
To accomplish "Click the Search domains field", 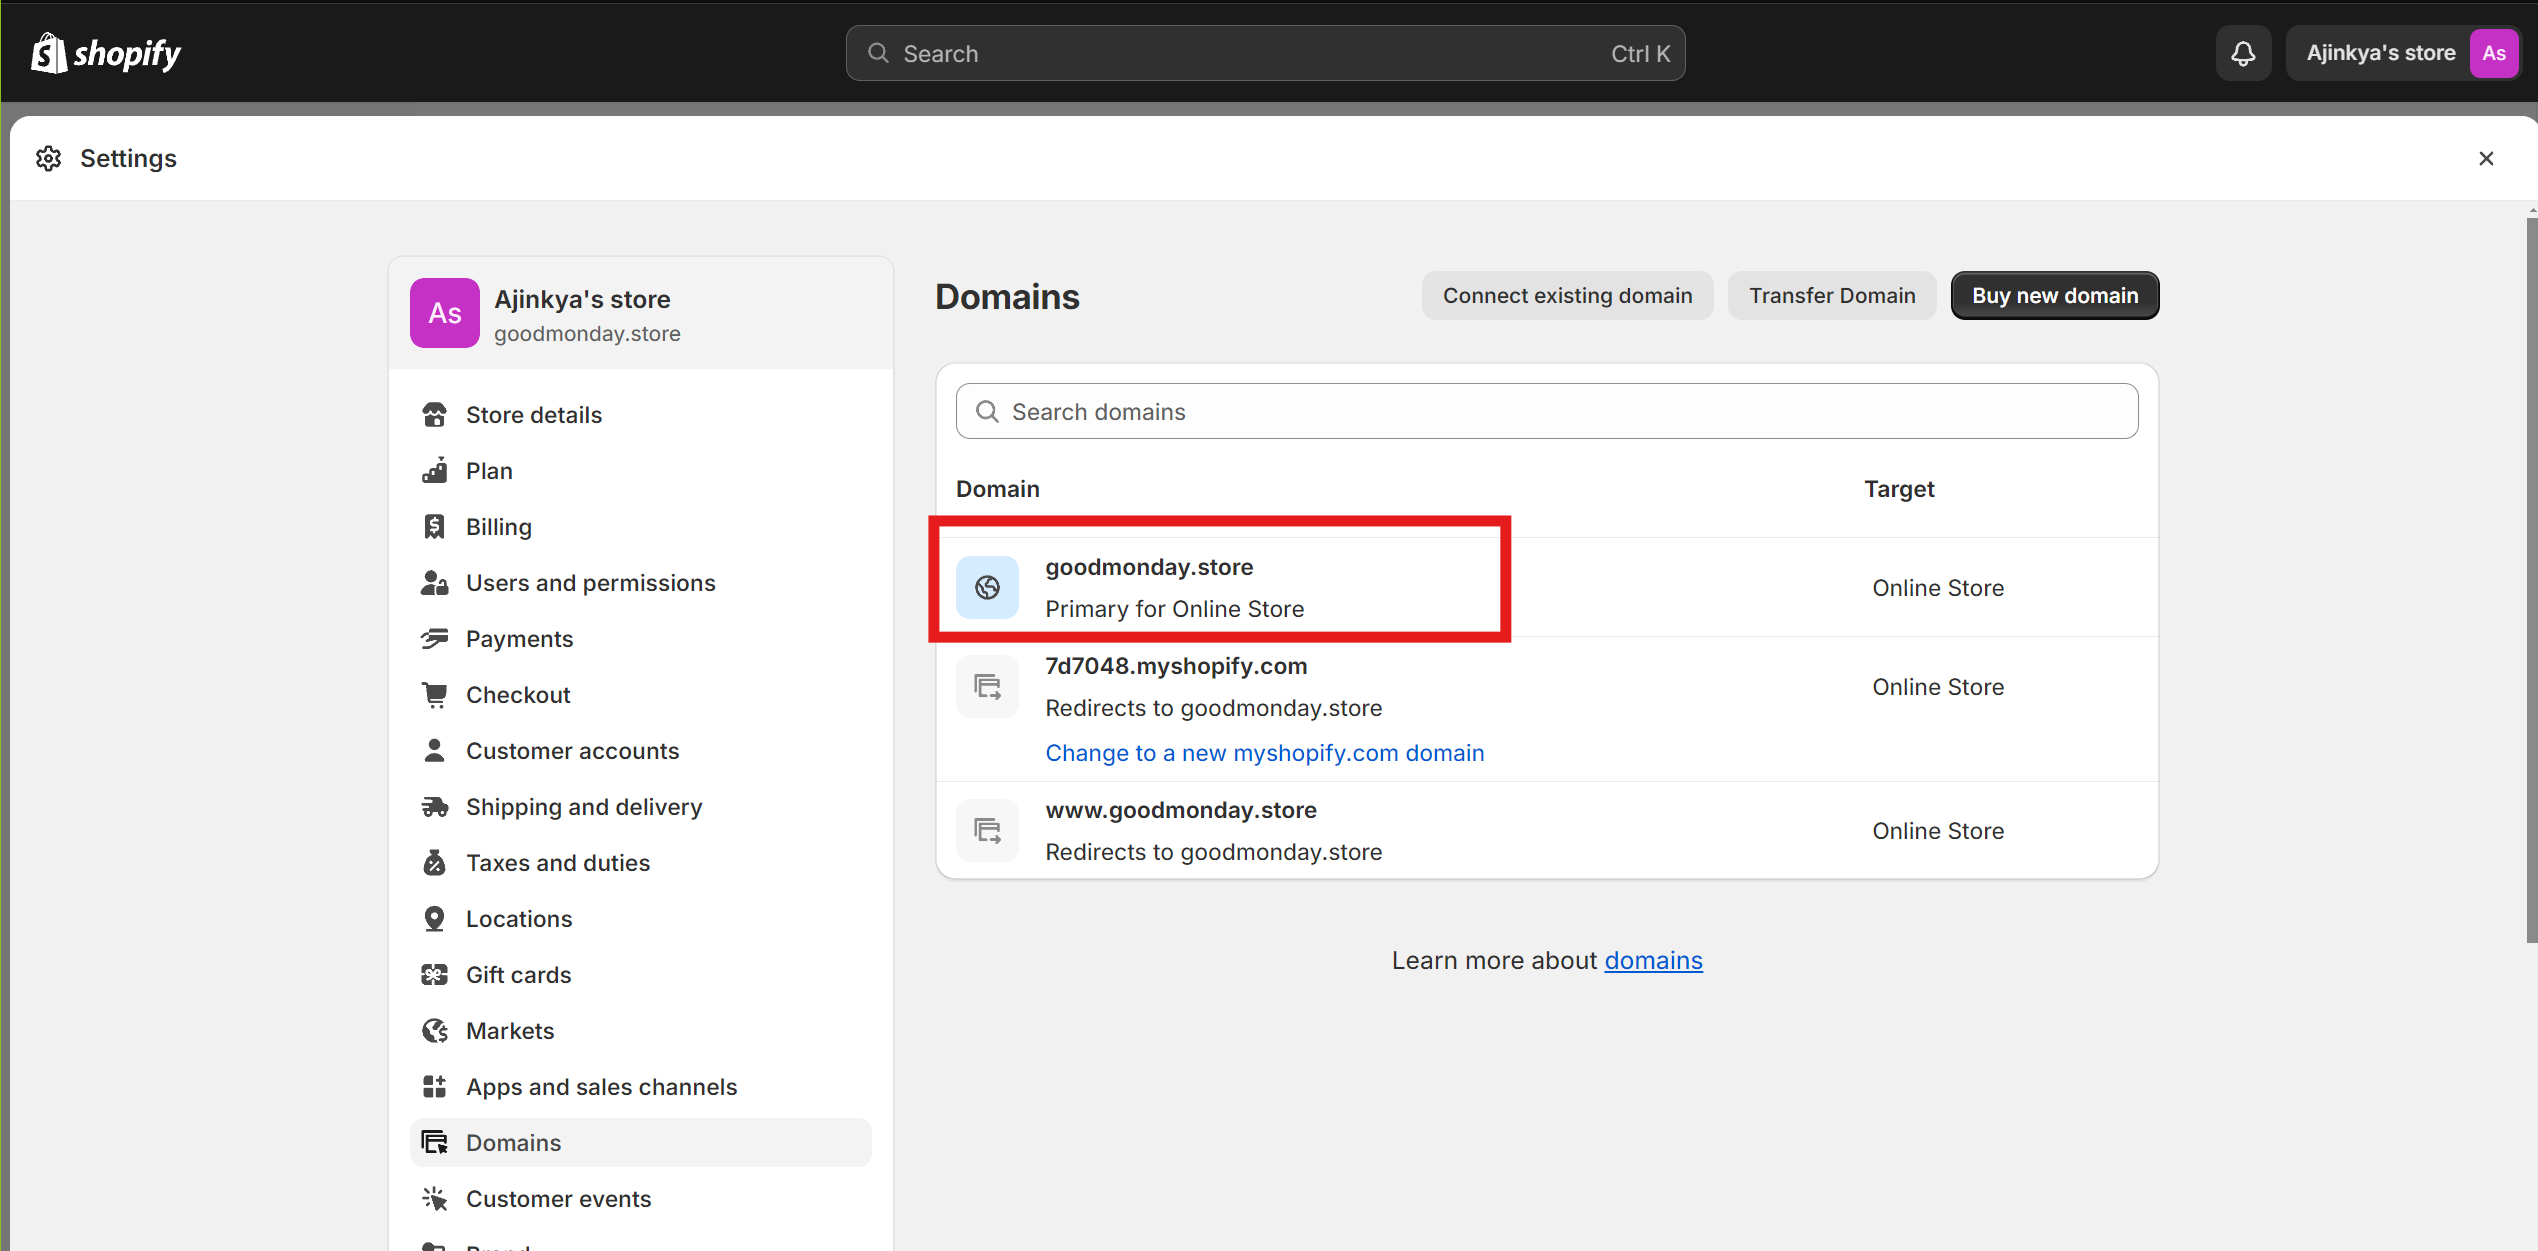I will point(1546,412).
